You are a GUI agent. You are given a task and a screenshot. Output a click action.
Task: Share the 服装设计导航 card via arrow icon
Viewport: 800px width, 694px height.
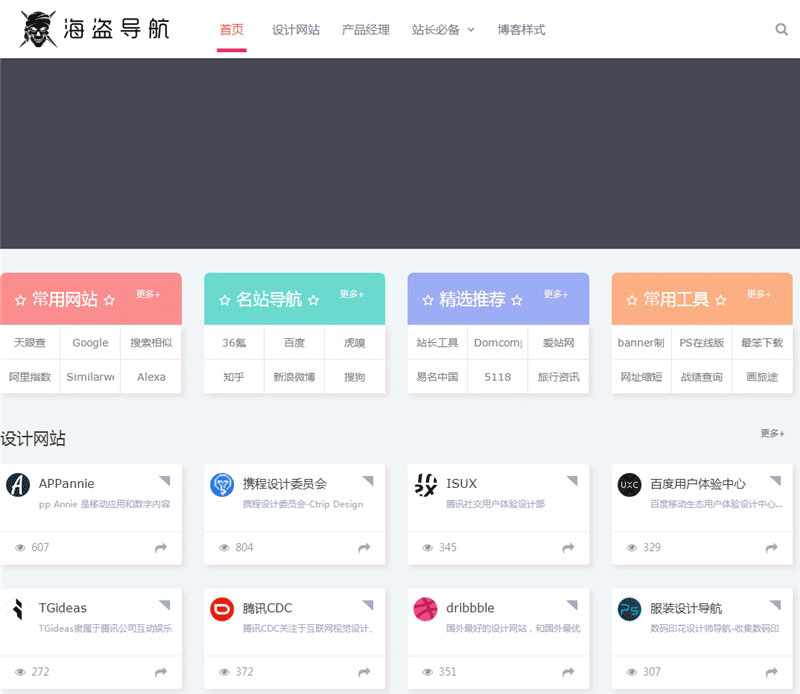tap(771, 672)
